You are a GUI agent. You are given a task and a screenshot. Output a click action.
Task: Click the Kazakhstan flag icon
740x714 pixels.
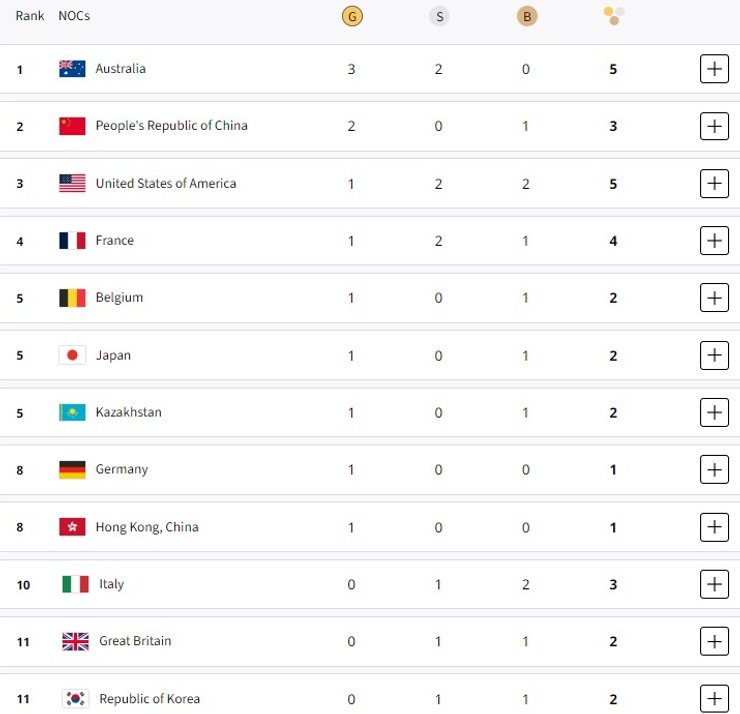[x=72, y=412]
